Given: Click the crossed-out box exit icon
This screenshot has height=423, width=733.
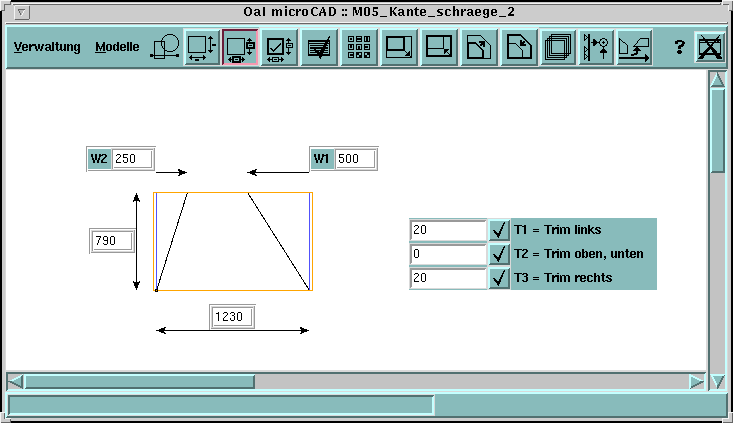Looking at the screenshot, I should click(710, 47).
